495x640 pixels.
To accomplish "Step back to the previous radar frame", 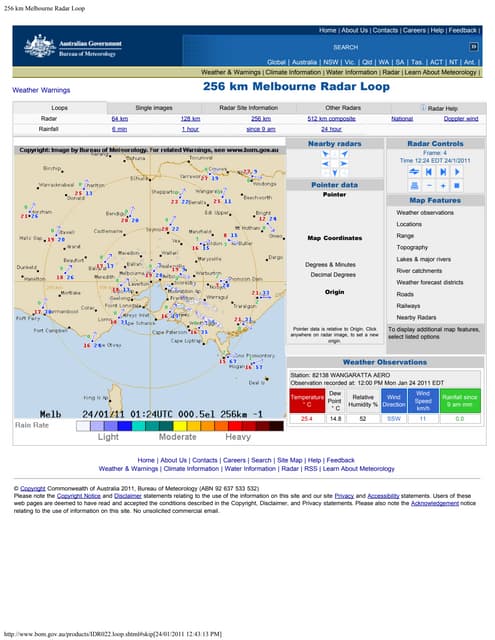I will click(428, 172).
